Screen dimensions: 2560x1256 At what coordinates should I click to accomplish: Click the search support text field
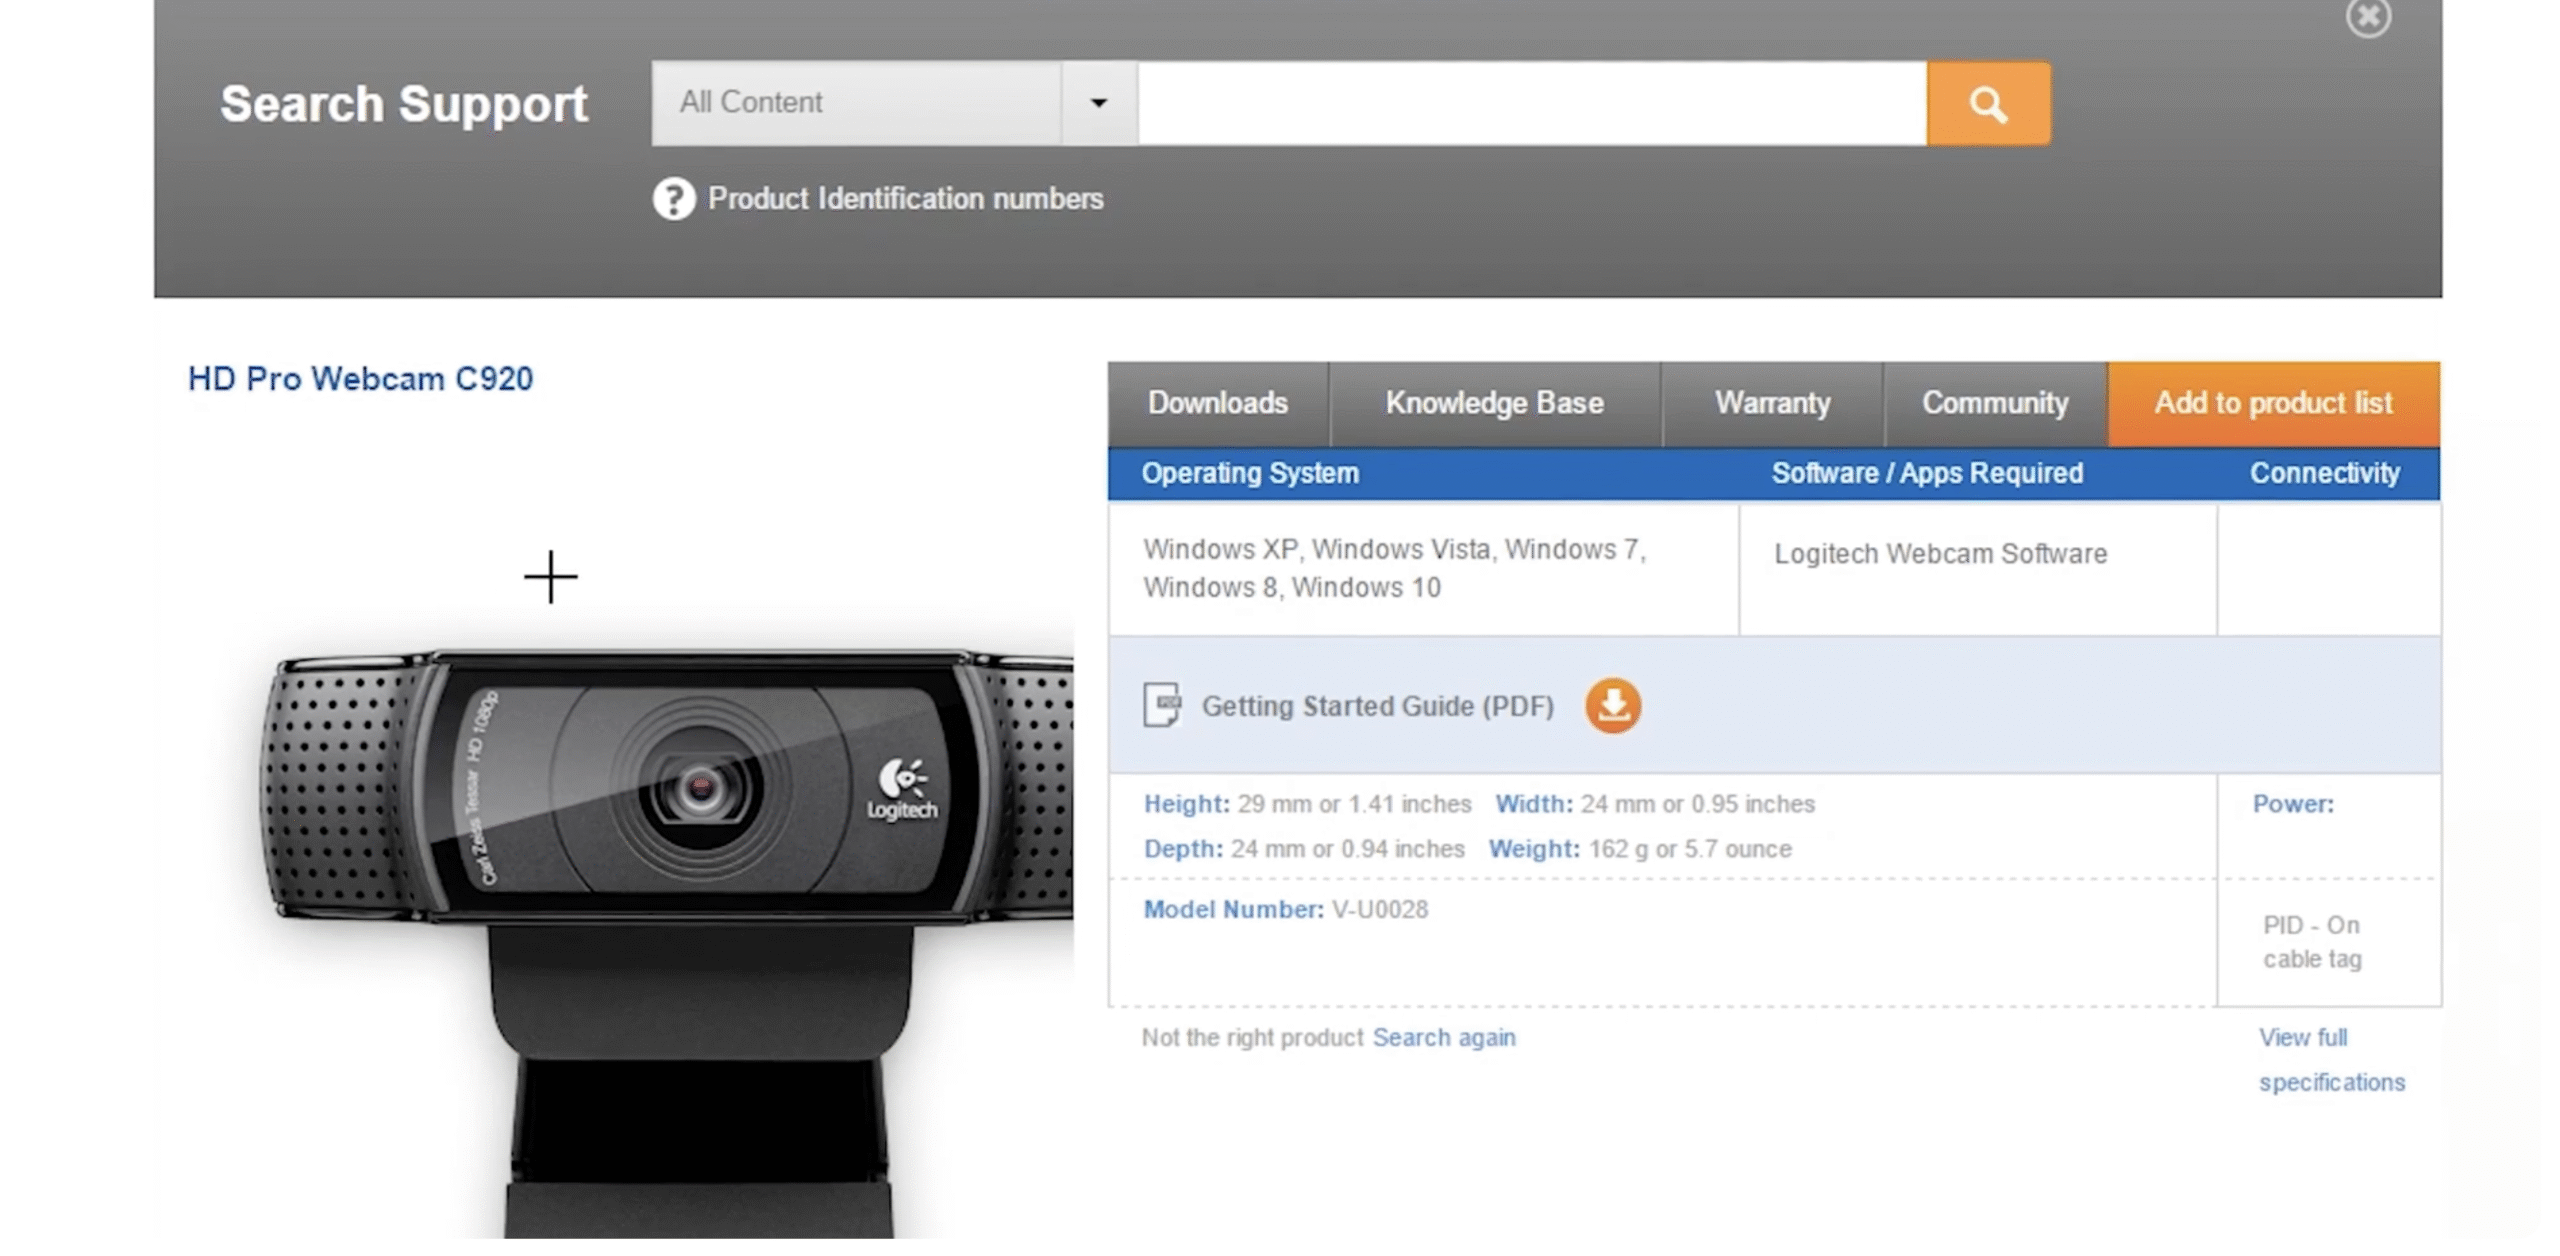(x=1531, y=104)
